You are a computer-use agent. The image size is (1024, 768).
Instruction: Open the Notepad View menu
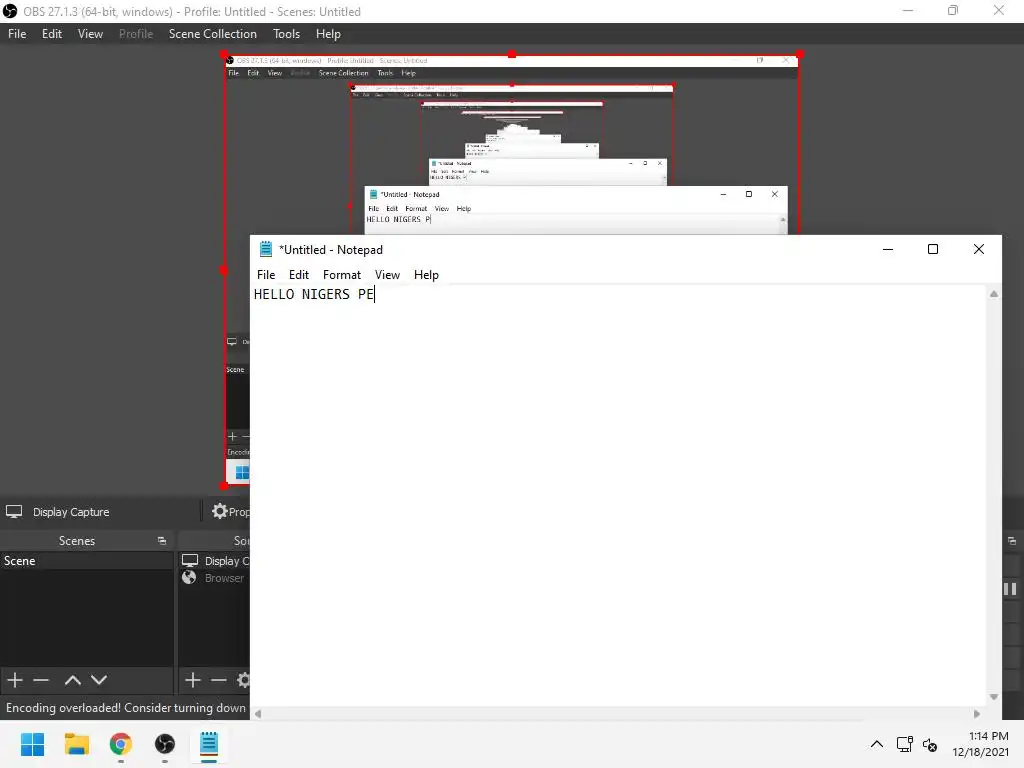387,275
